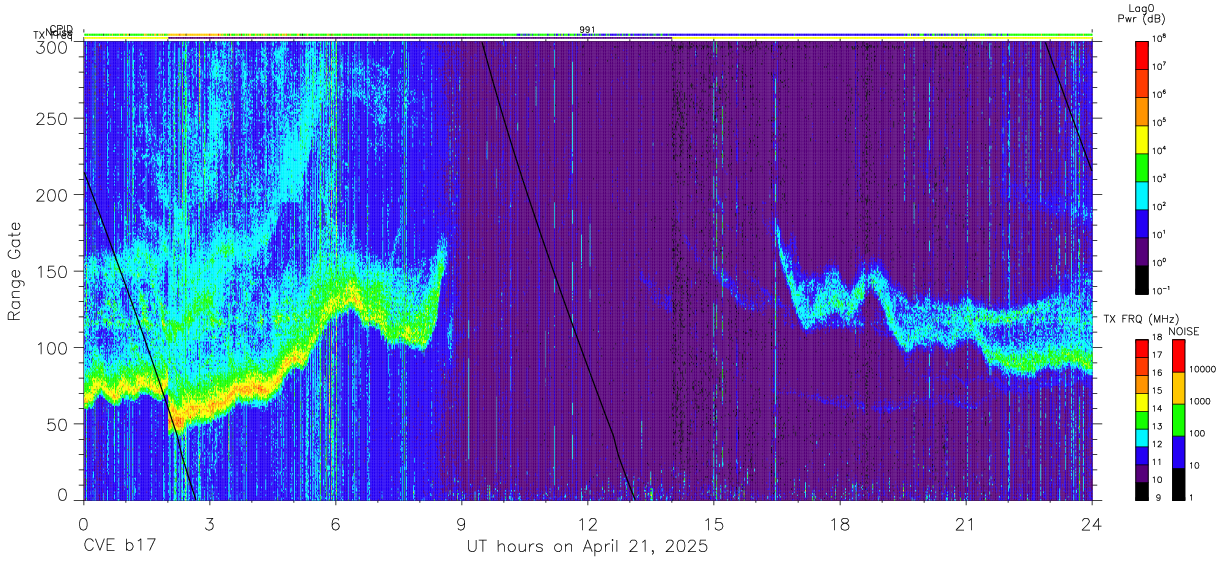Click x-axis tick label '12'
The height and width of the screenshot is (567, 1228).
pyautogui.click(x=587, y=523)
